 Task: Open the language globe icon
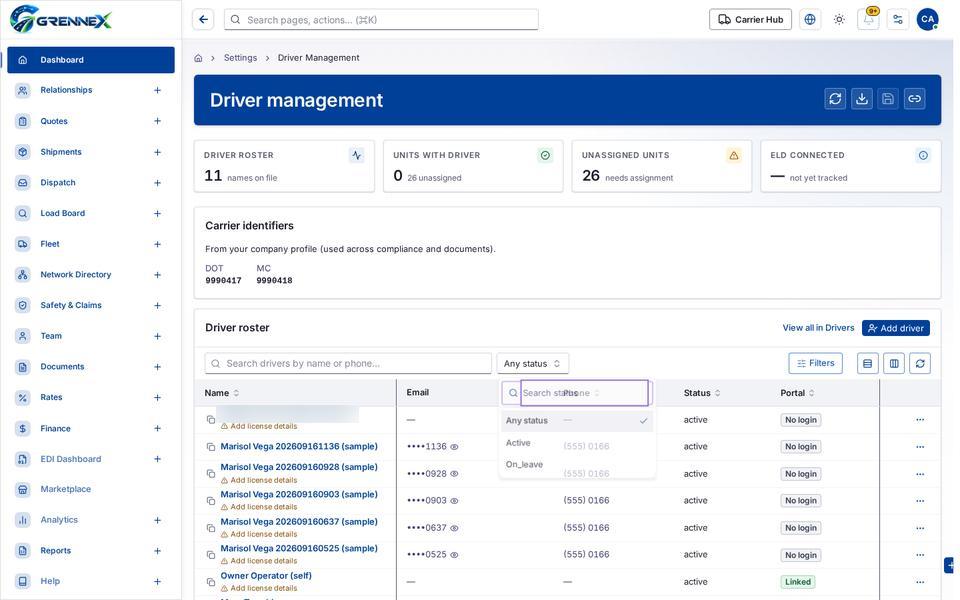point(810,20)
